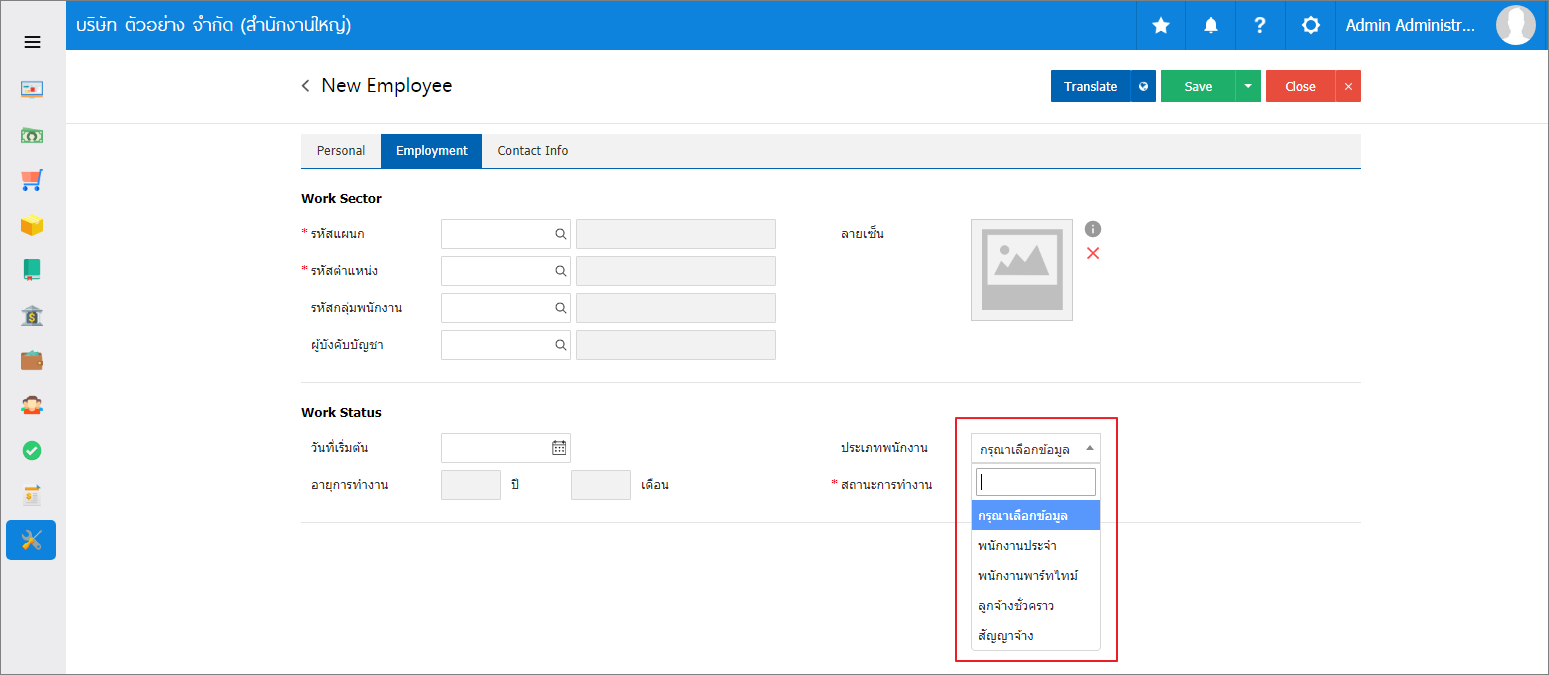1549x675 pixels.
Task: Choose พนักงานพาร์ทไทม์ from the list
Action: point(1036,576)
